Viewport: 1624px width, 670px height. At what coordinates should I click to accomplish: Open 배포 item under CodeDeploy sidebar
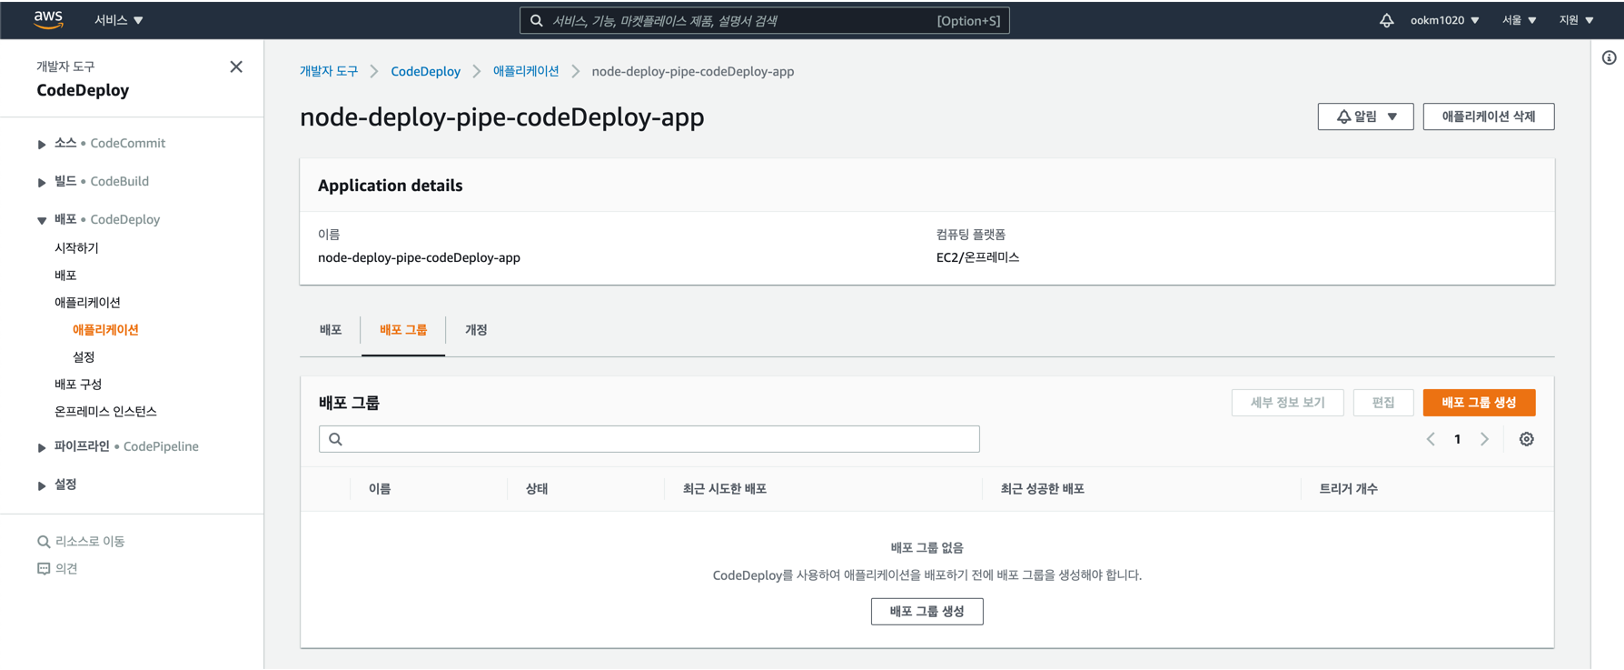[65, 275]
